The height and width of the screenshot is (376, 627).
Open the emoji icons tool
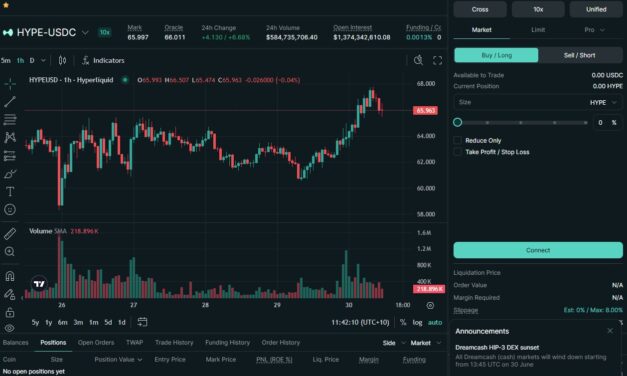pyautogui.click(x=10, y=209)
